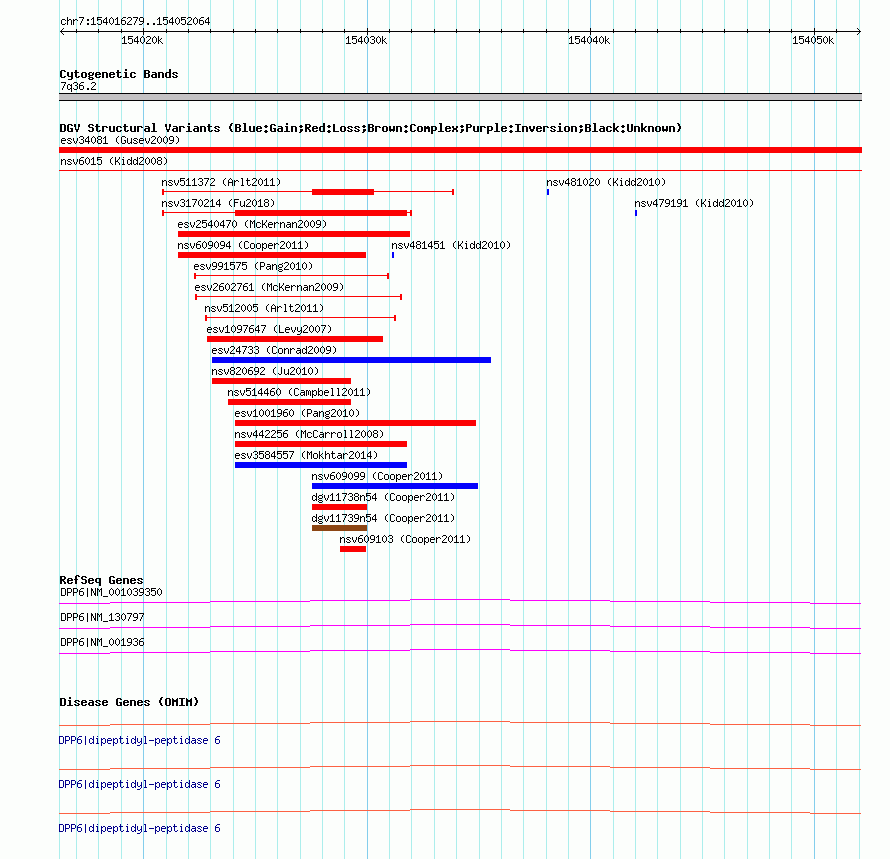Click the red esv1001960 loss bar
This screenshot has height=859, width=890.
[x=355, y=423]
